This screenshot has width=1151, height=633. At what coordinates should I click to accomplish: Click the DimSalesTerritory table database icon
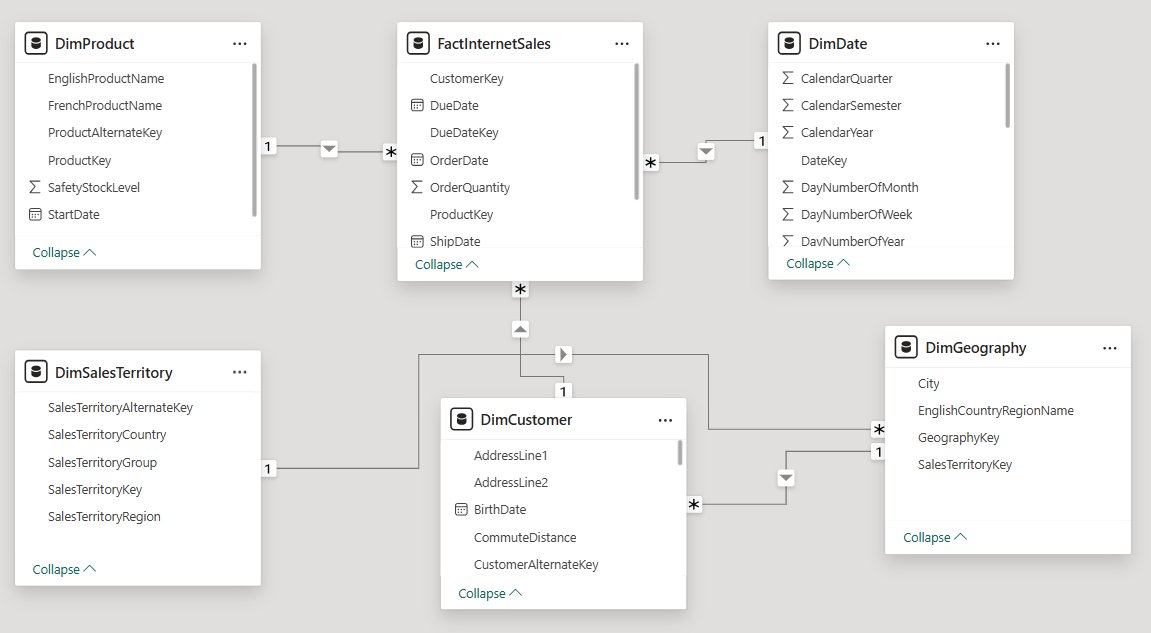[x=36, y=372]
